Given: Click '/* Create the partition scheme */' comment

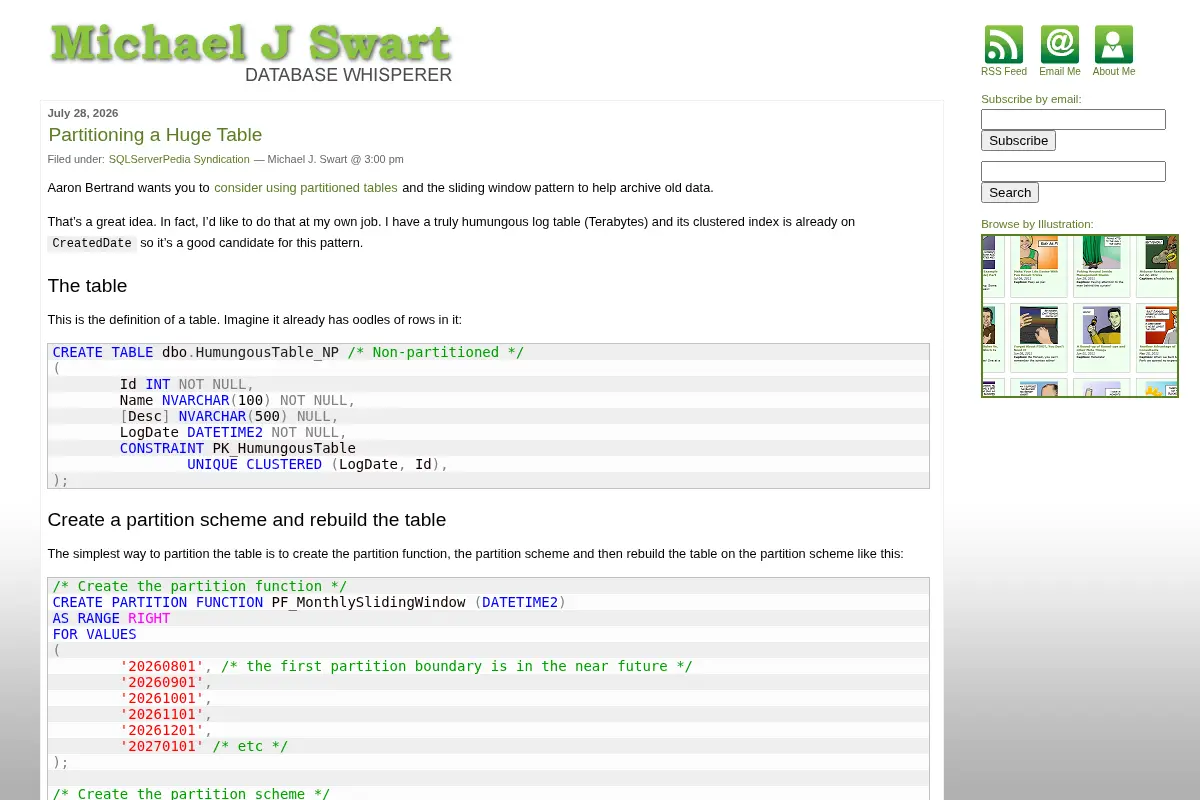Looking at the screenshot, I should pos(191,793).
